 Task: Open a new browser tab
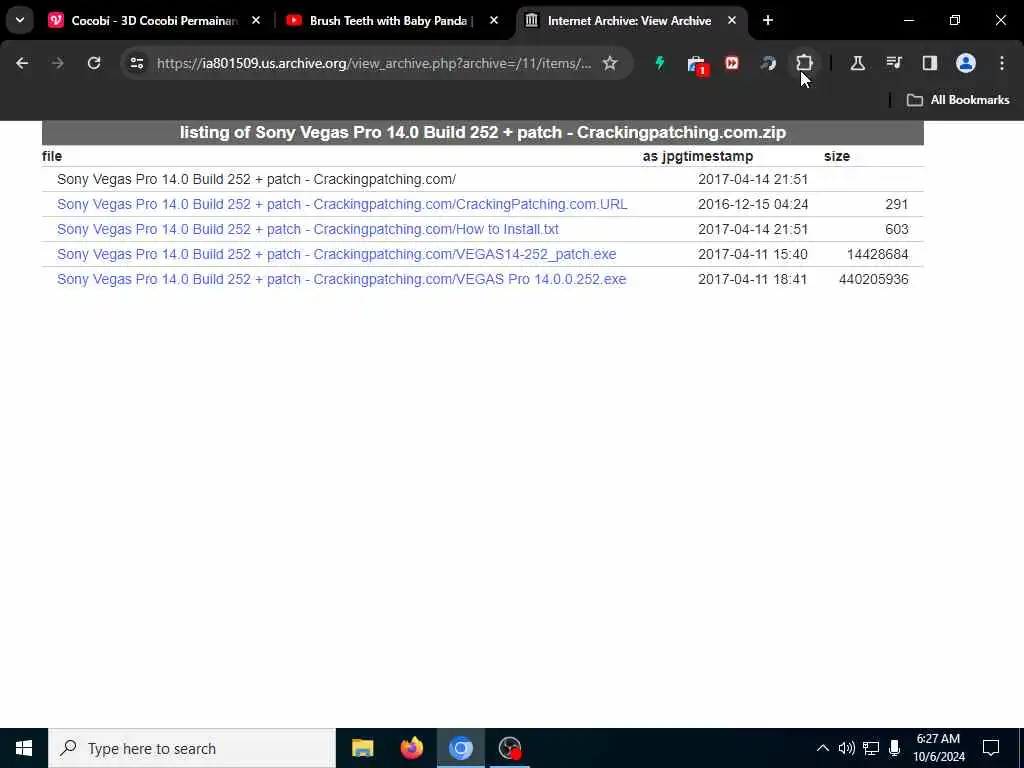[x=768, y=20]
